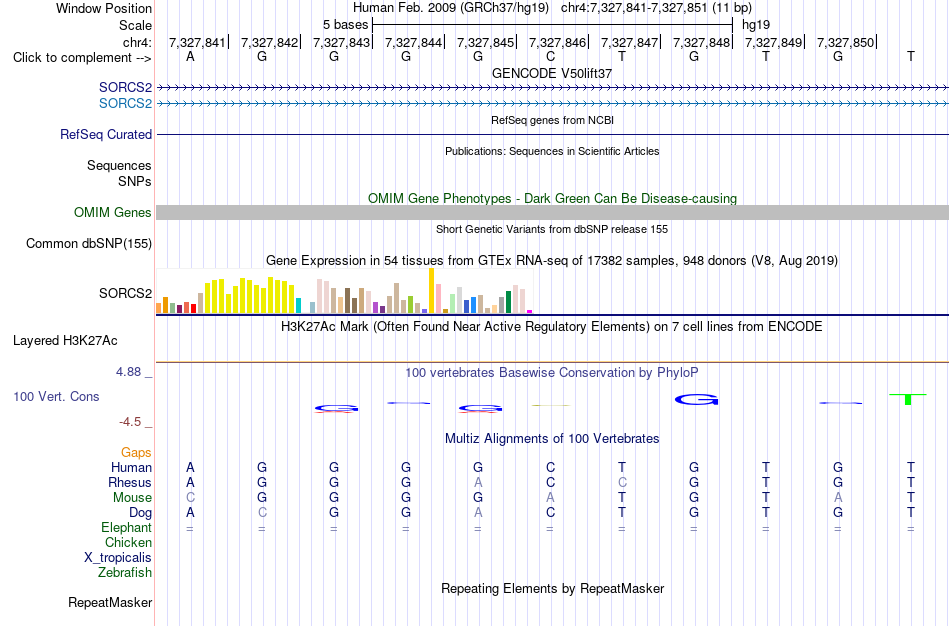The width and height of the screenshot is (950, 626).
Task: Open Multiz Alignments of 100 Vertebrates title
Action: click(552, 438)
